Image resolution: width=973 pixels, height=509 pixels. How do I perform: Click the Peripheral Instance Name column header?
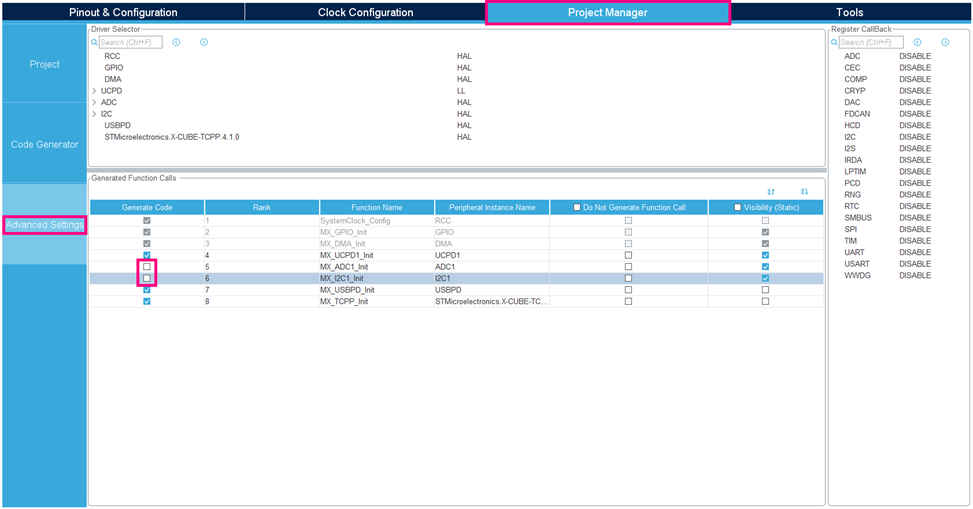coord(492,207)
